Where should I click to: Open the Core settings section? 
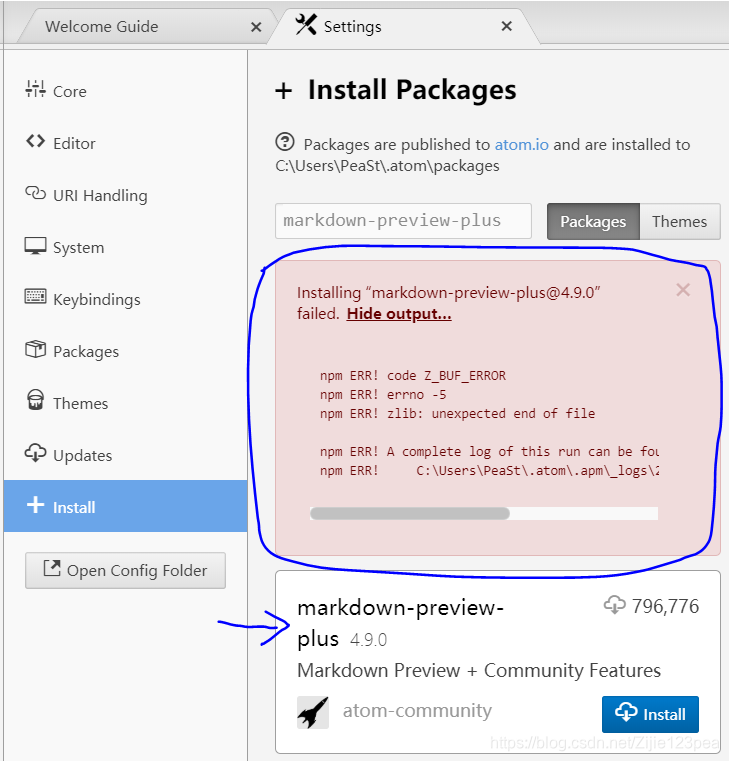click(x=125, y=91)
